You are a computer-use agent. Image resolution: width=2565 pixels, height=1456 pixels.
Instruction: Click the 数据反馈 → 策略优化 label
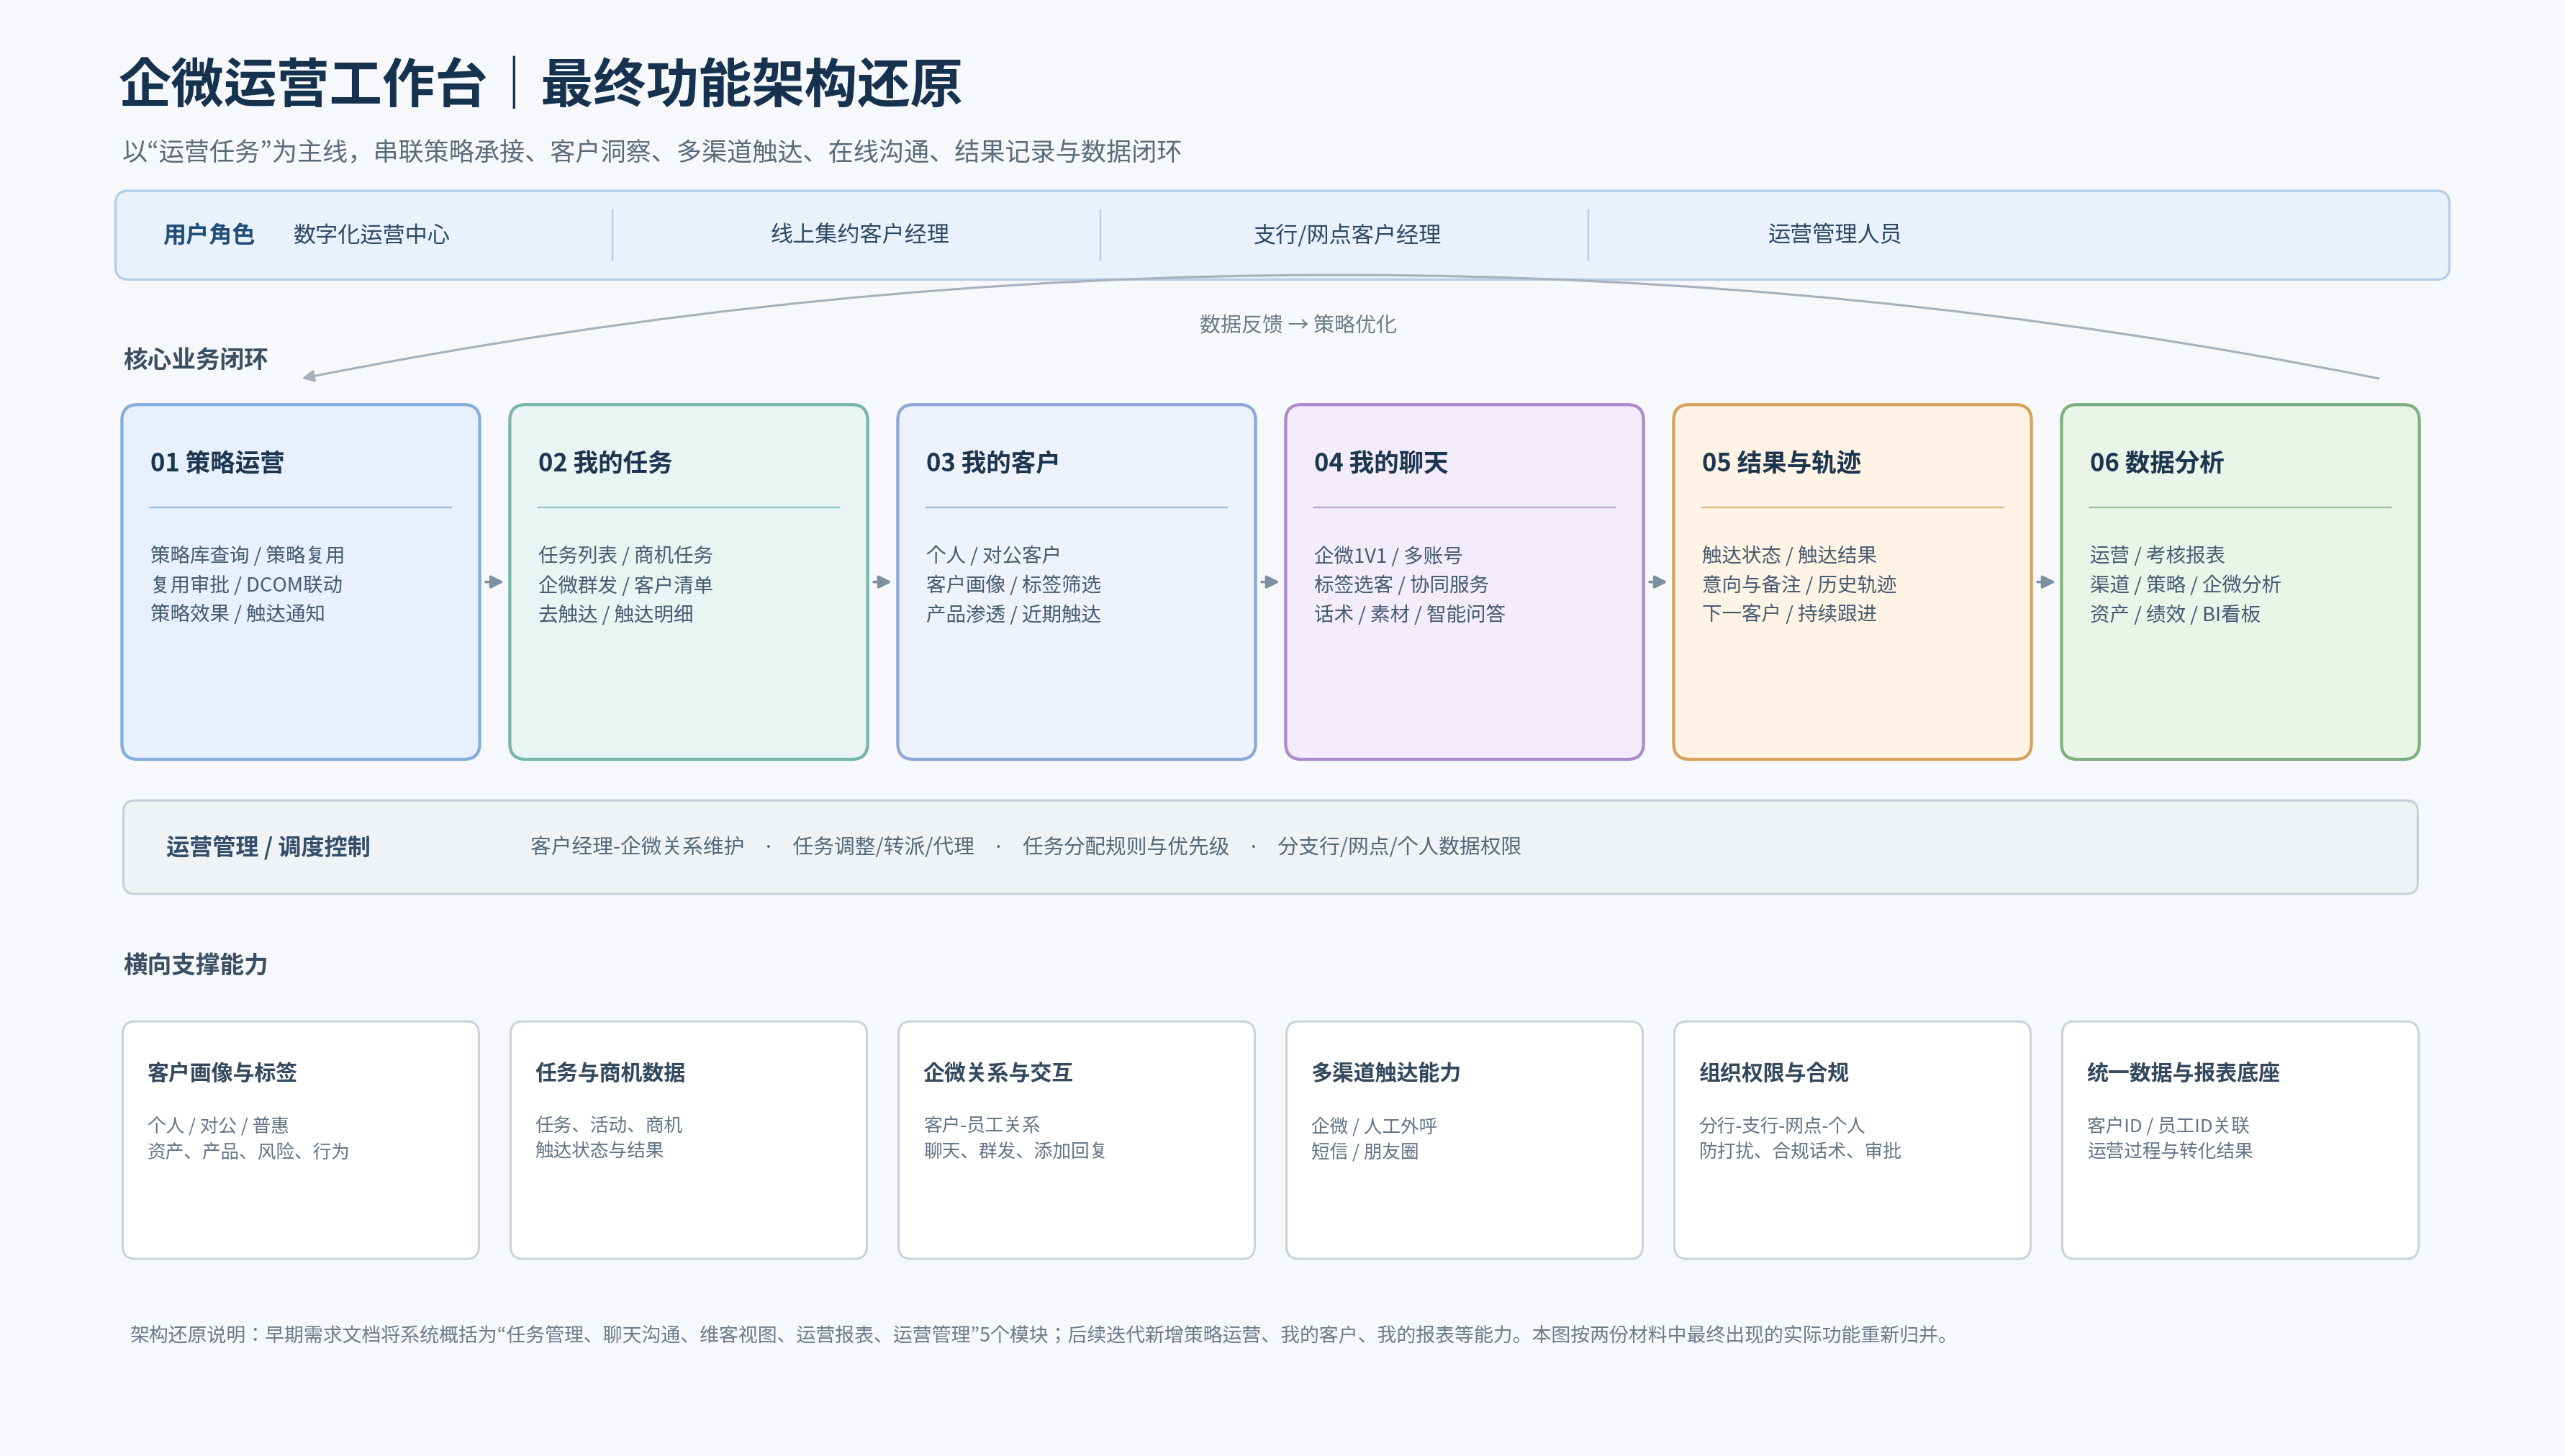pos(1297,324)
